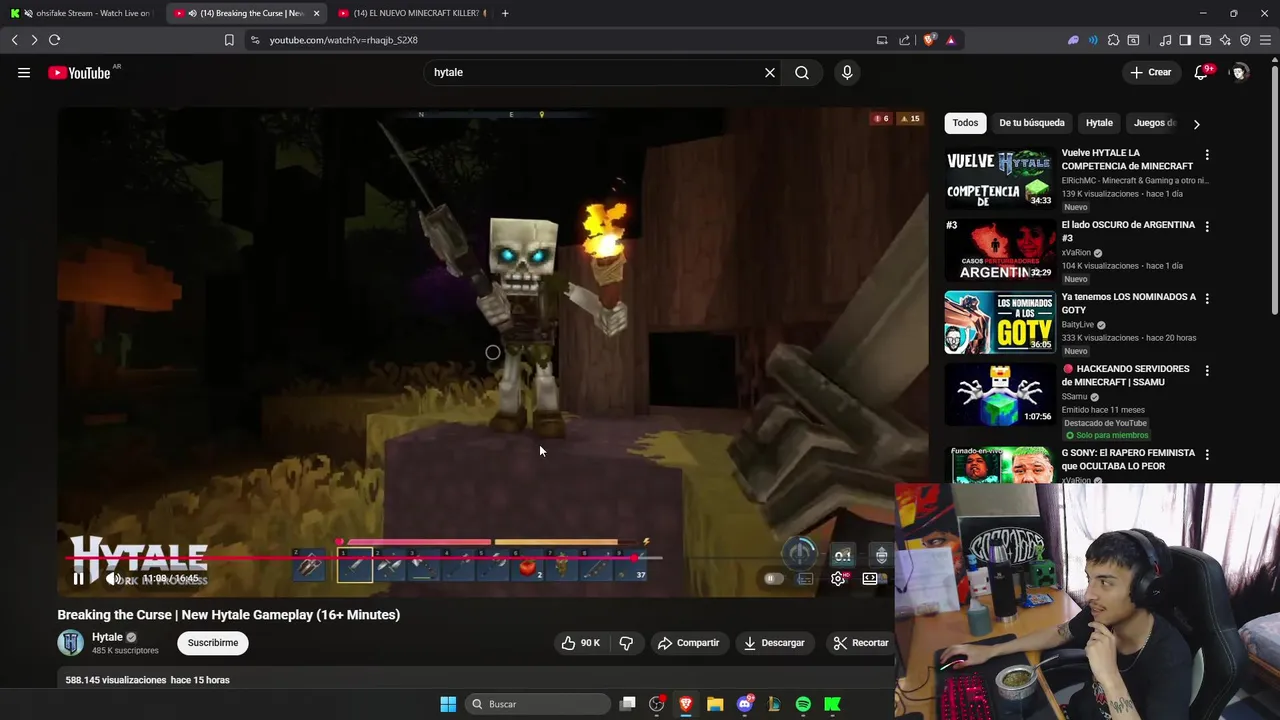Select the Hytale filter chip

point(1099,123)
